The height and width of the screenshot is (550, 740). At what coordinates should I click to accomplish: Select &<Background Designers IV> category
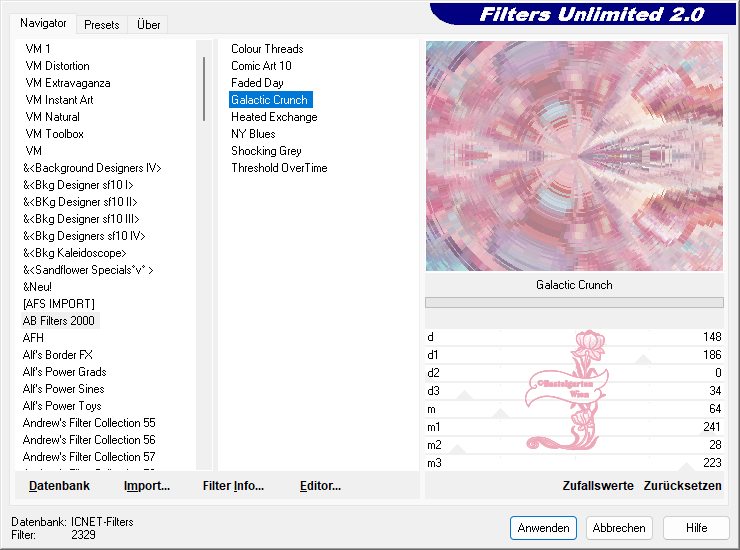92,168
